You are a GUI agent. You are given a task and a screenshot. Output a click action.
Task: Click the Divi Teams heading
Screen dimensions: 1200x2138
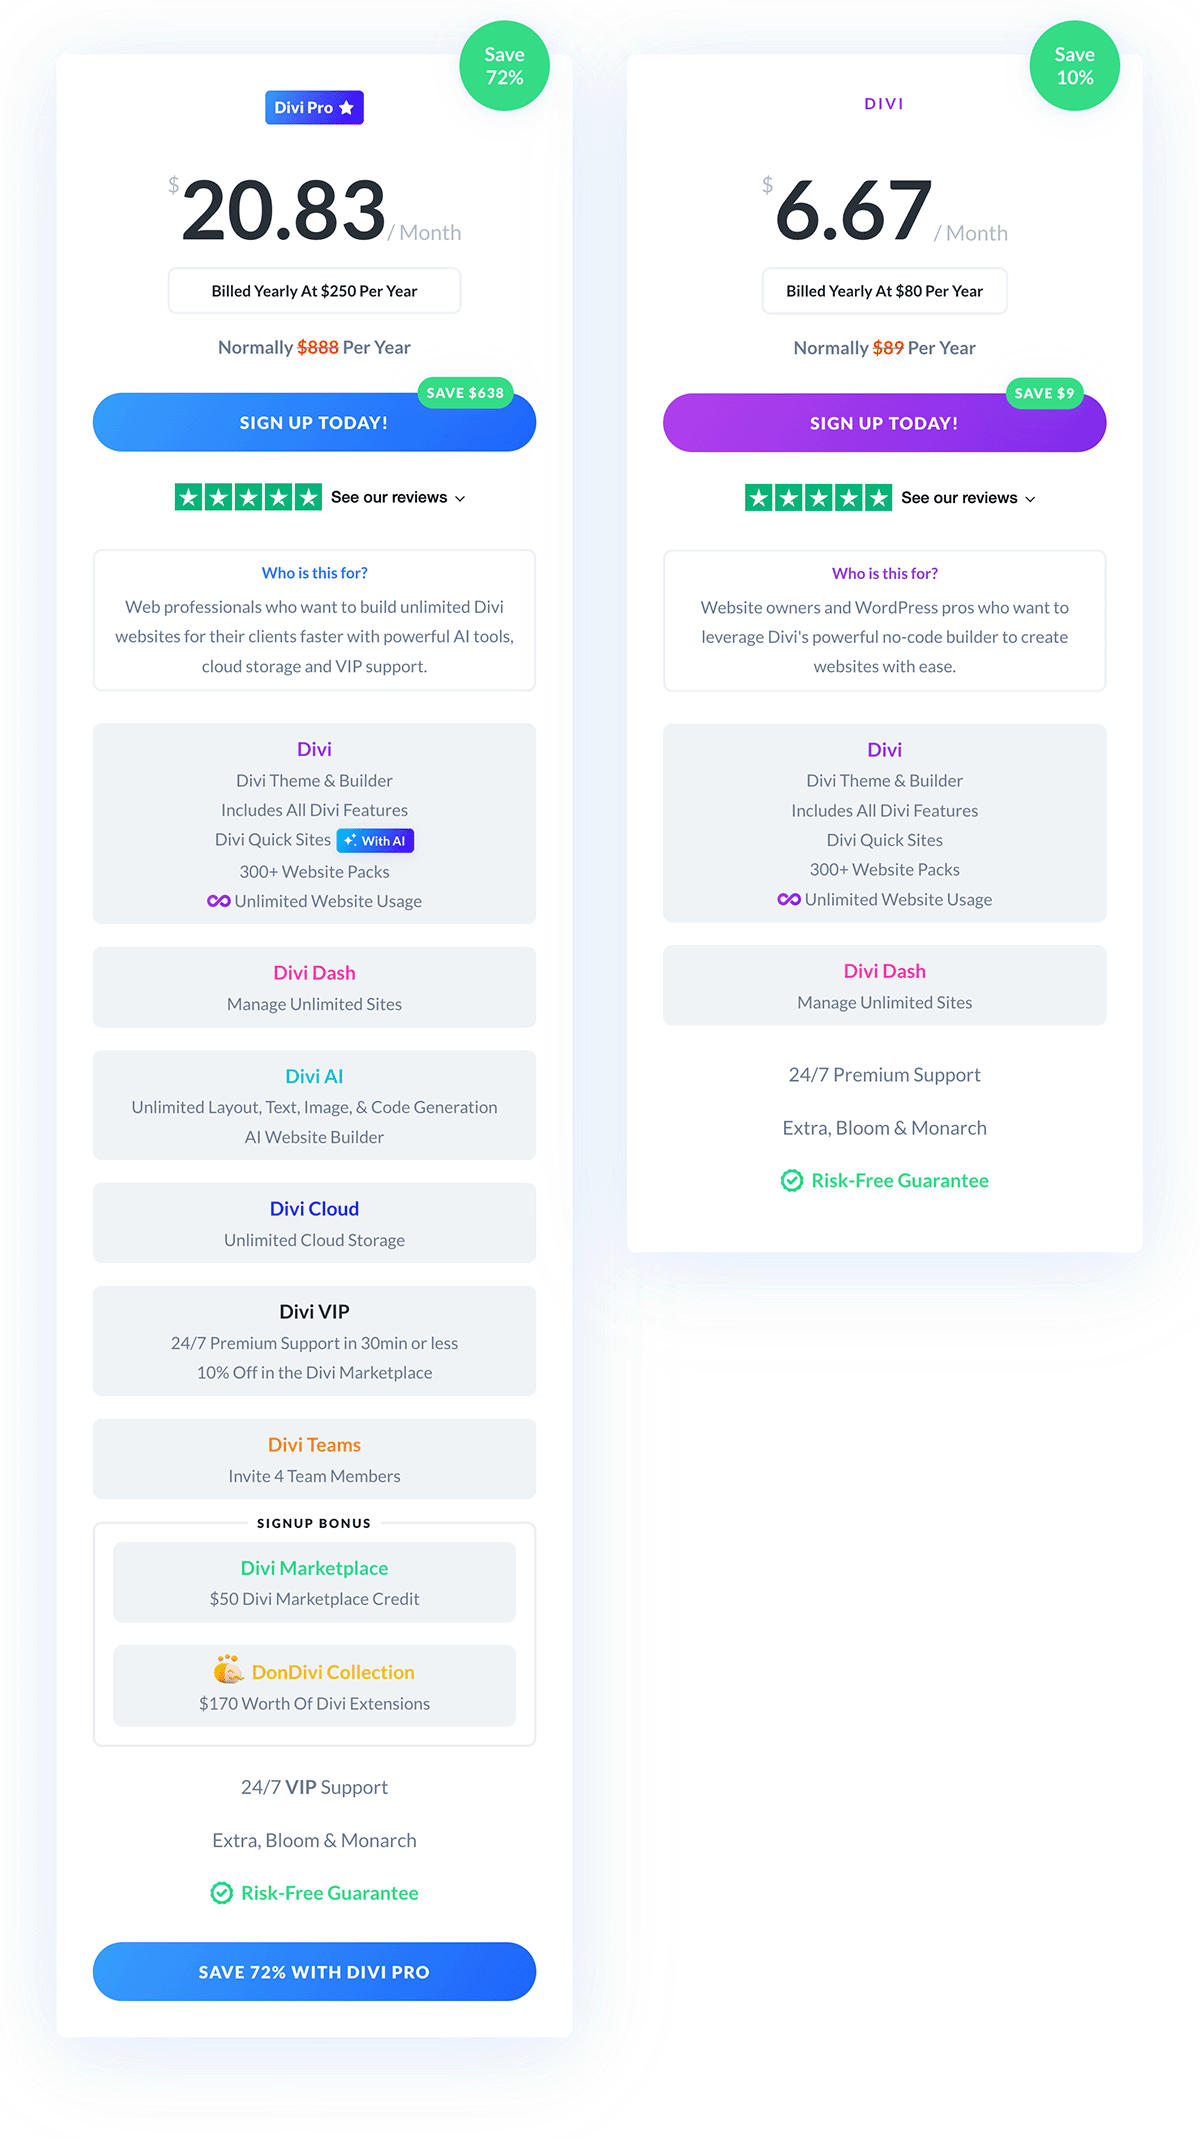(x=314, y=1445)
